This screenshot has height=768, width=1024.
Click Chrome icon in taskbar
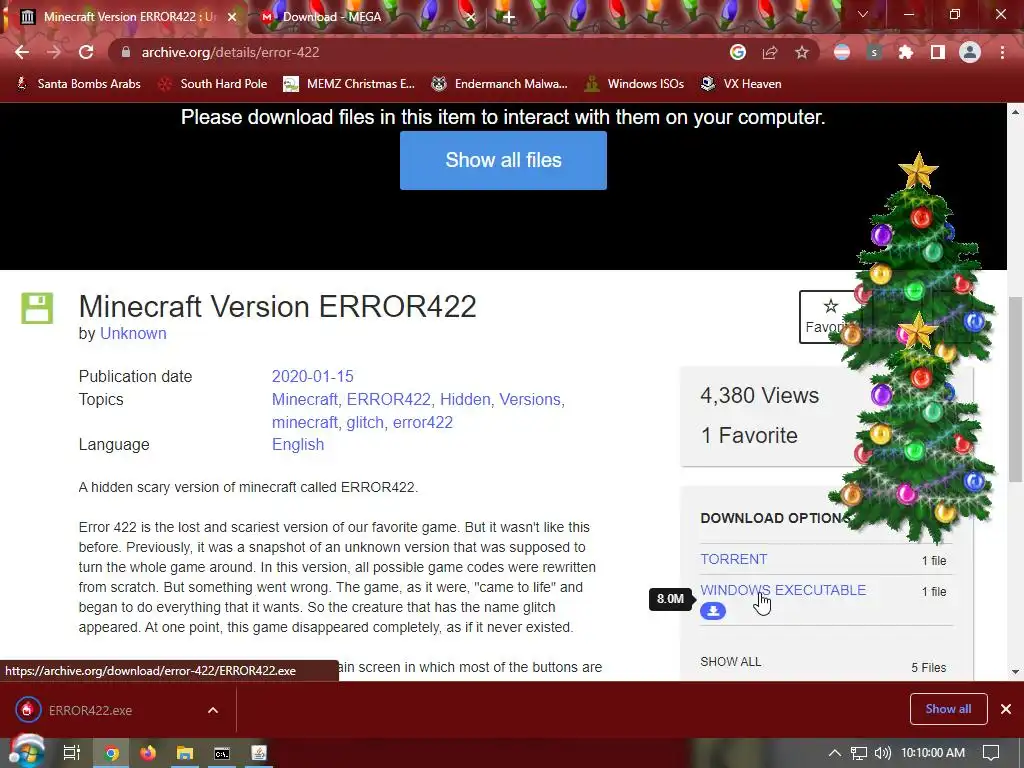pos(112,753)
